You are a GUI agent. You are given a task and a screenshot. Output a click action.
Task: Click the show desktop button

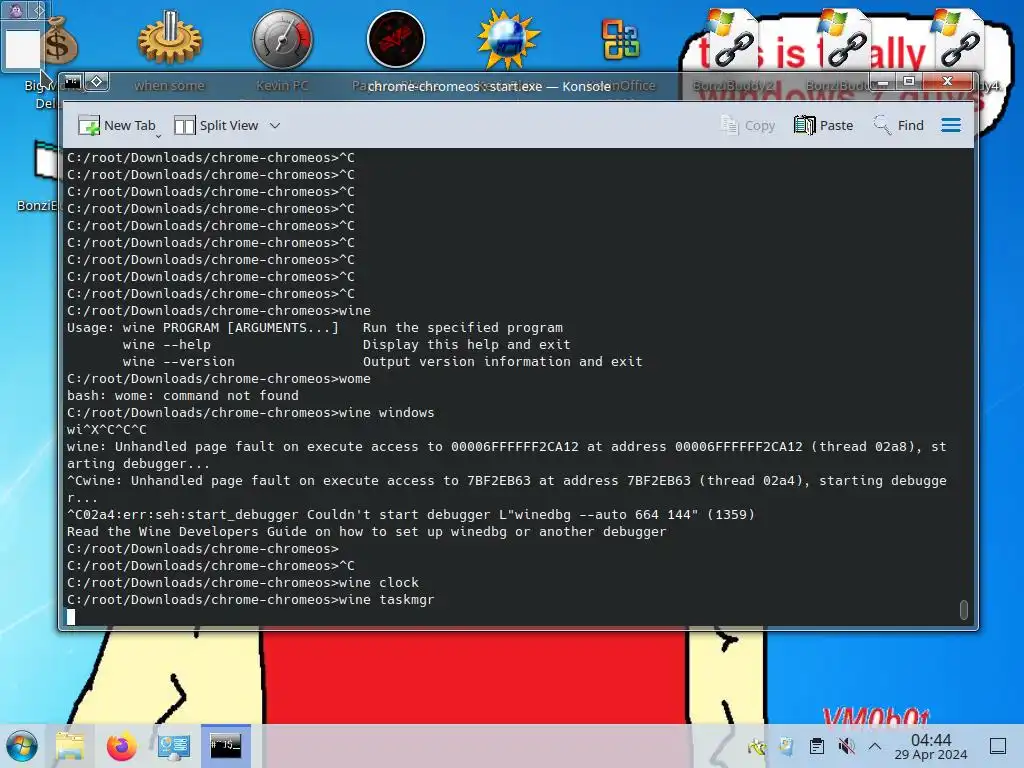pyautogui.click(x=998, y=746)
